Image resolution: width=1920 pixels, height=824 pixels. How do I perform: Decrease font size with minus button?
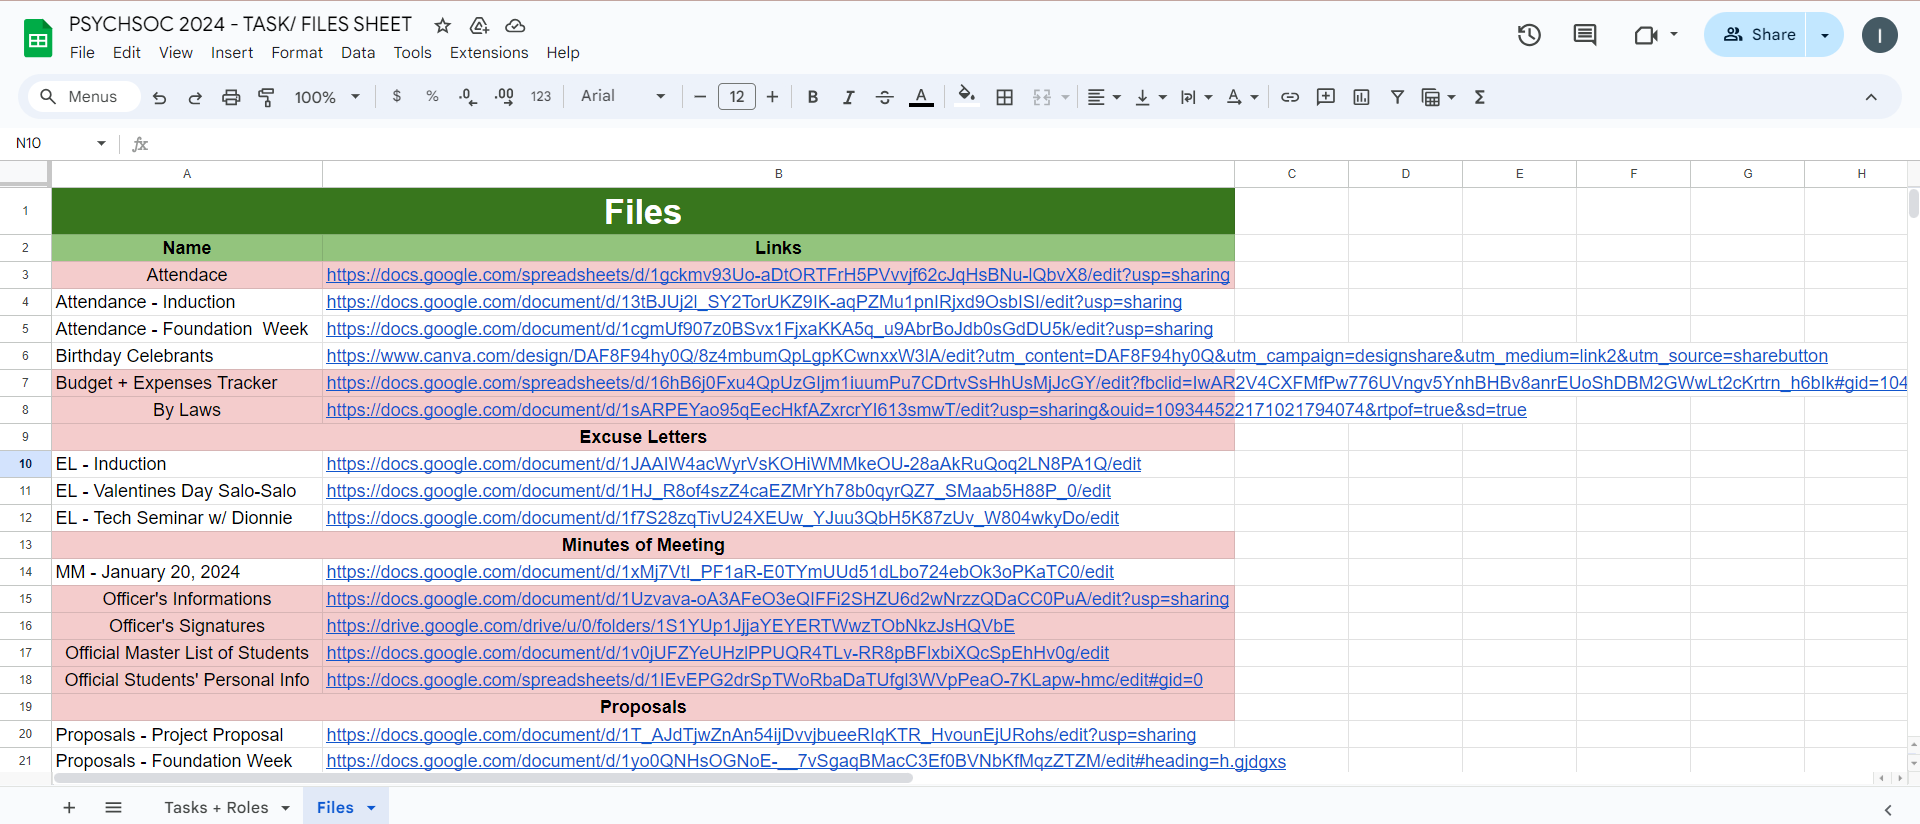pos(700,97)
